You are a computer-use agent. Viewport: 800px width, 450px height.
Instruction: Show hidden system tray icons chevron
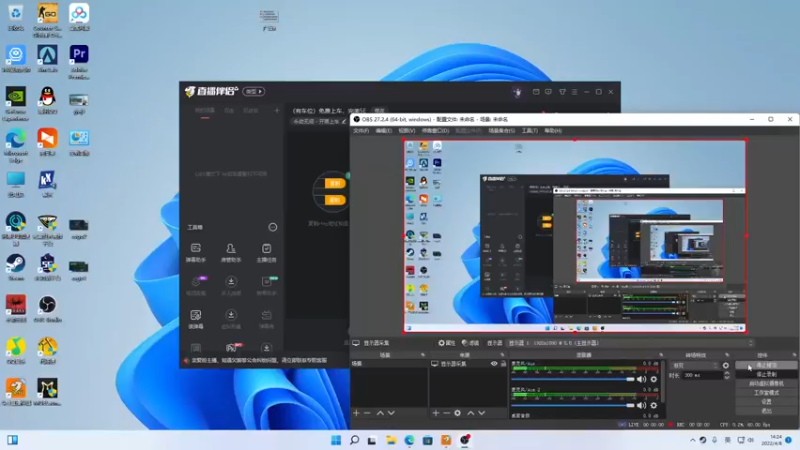(x=692, y=440)
